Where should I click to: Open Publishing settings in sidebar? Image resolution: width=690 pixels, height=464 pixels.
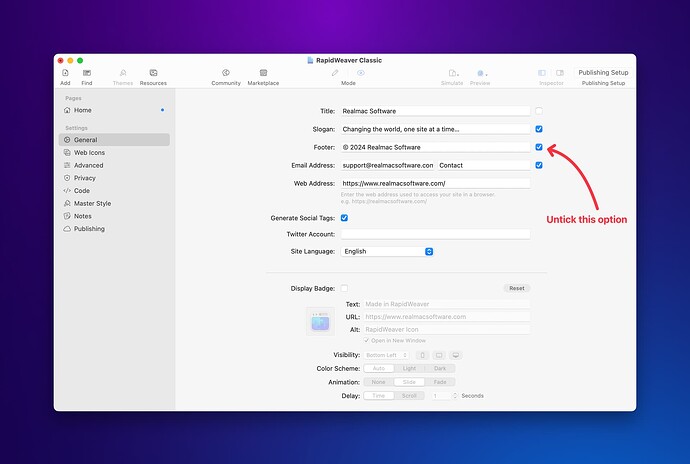[114, 229]
